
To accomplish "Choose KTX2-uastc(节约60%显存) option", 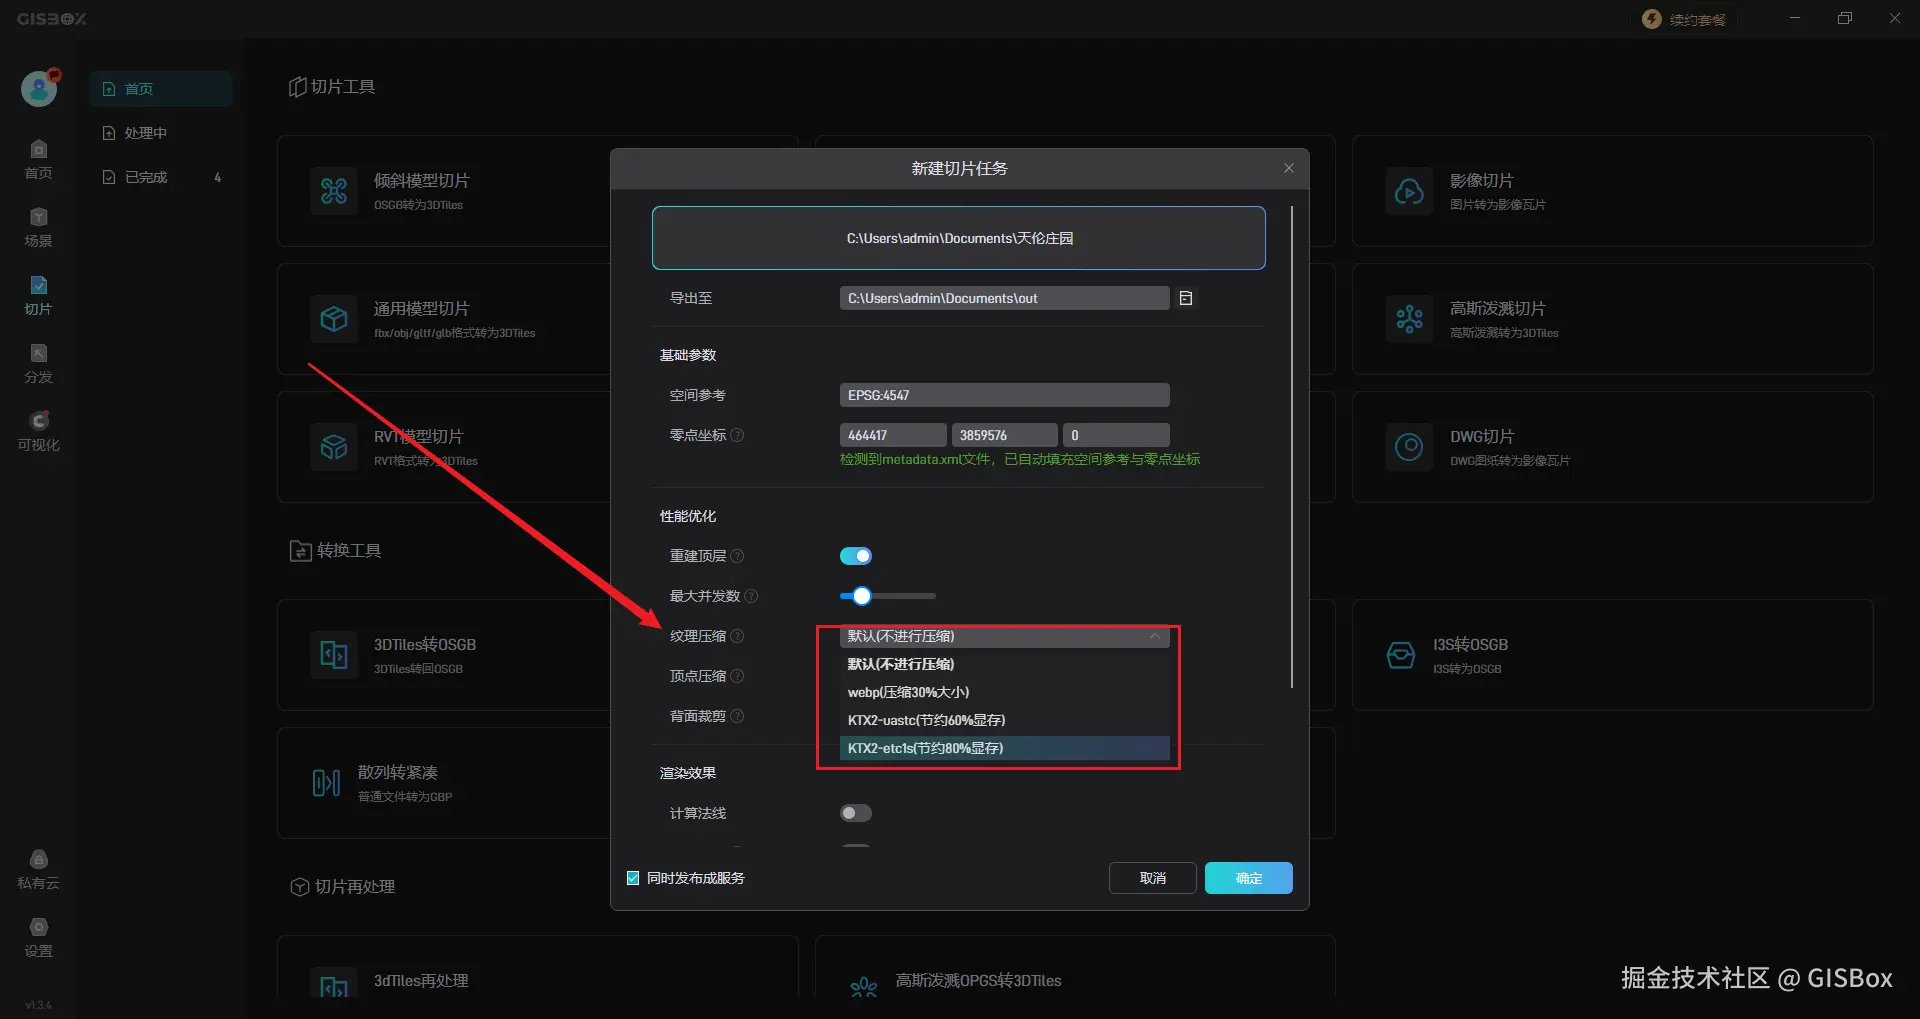I will [x=1005, y=720].
